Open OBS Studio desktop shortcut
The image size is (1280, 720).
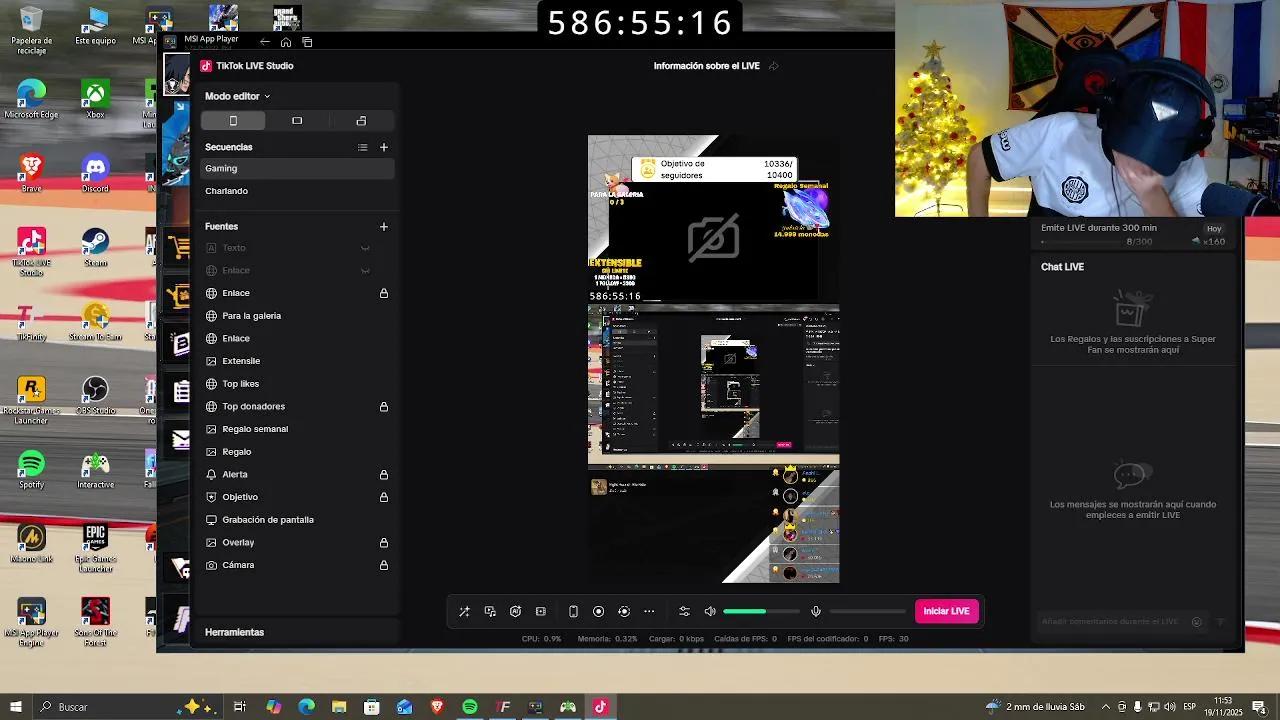click(x=95, y=396)
